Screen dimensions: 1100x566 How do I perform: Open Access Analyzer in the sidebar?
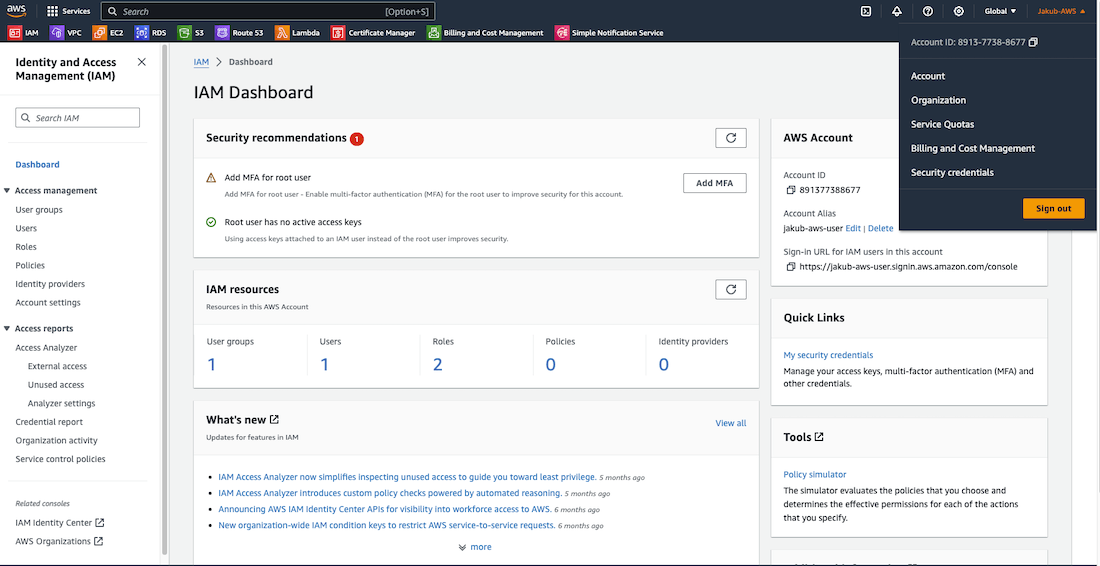46,347
